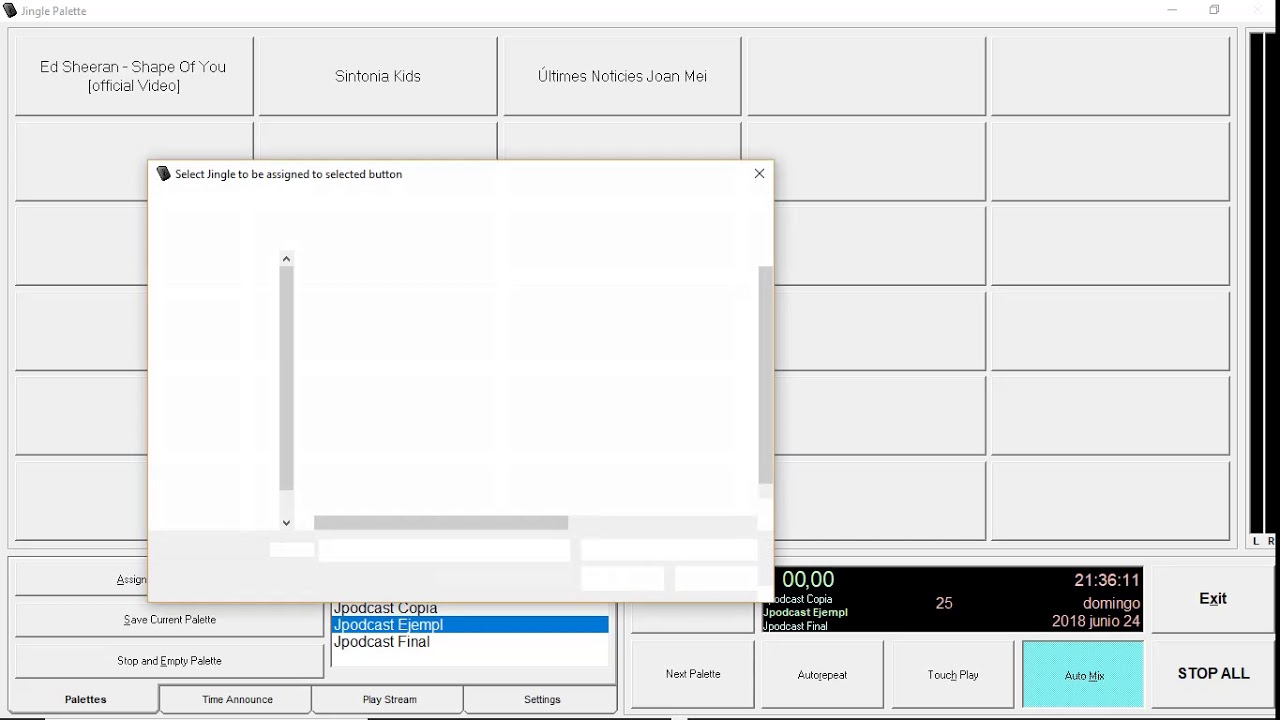Click the dialog's up scroll arrow
This screenshot has height=720, width=1280.
tap(286, 259)
